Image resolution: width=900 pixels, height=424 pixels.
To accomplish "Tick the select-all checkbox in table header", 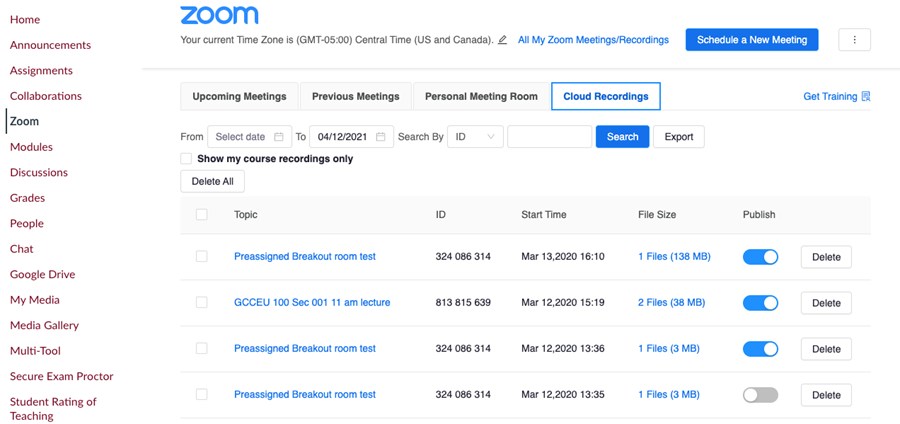I will click(x=202, y=215).
